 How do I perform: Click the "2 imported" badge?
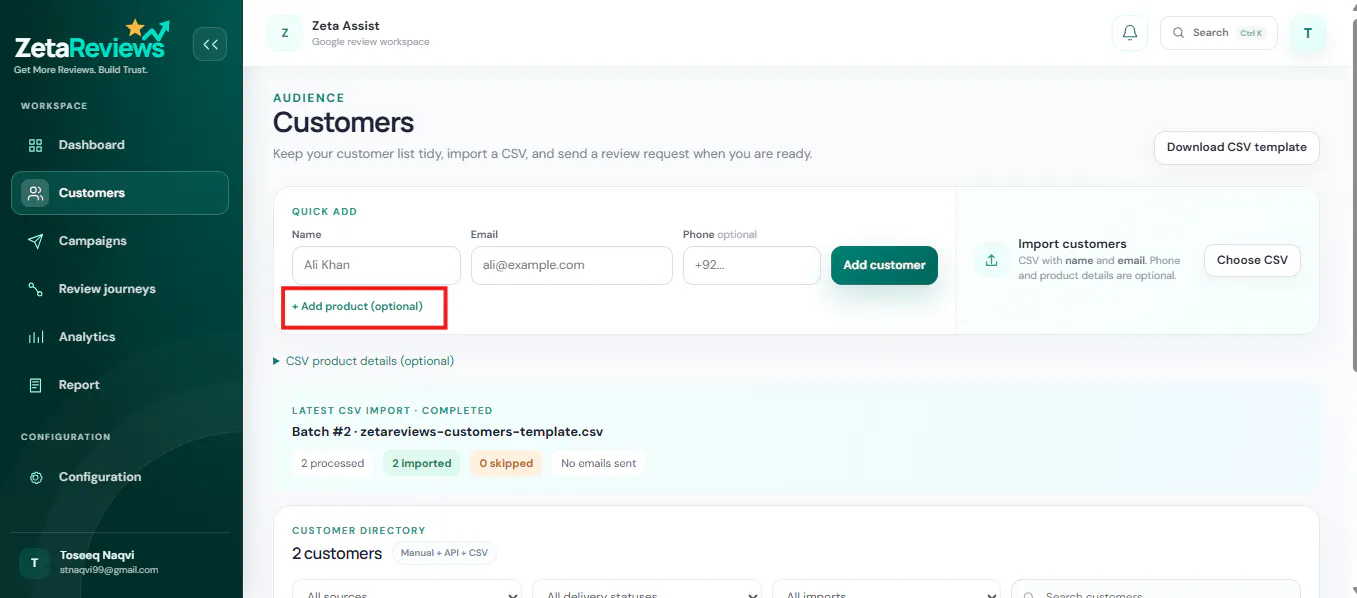[422, 463]
